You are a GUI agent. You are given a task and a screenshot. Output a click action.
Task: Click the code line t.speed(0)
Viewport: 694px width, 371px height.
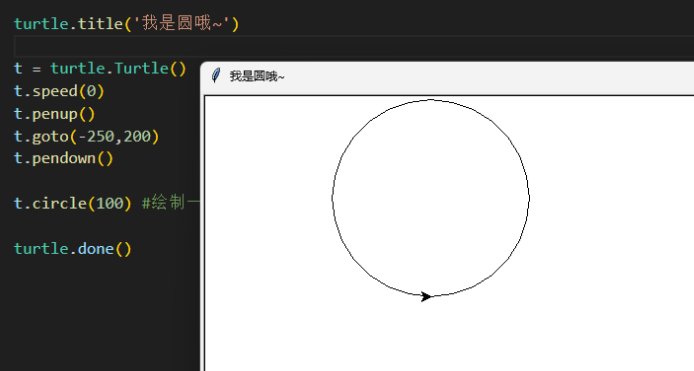[59, 91]
